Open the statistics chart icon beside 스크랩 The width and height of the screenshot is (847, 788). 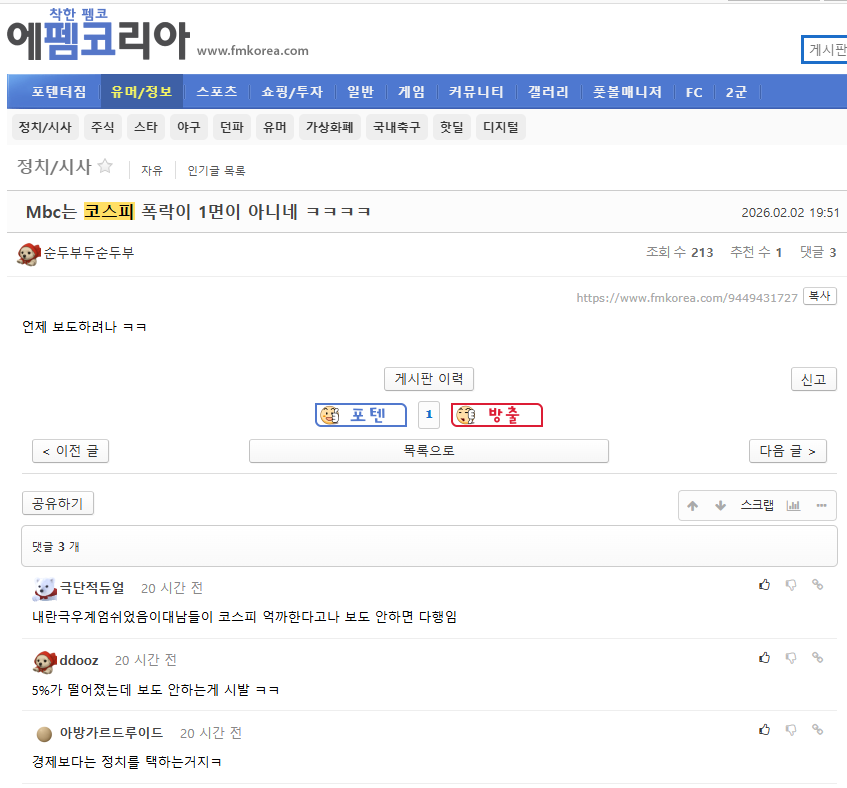[x=793, y=506]
